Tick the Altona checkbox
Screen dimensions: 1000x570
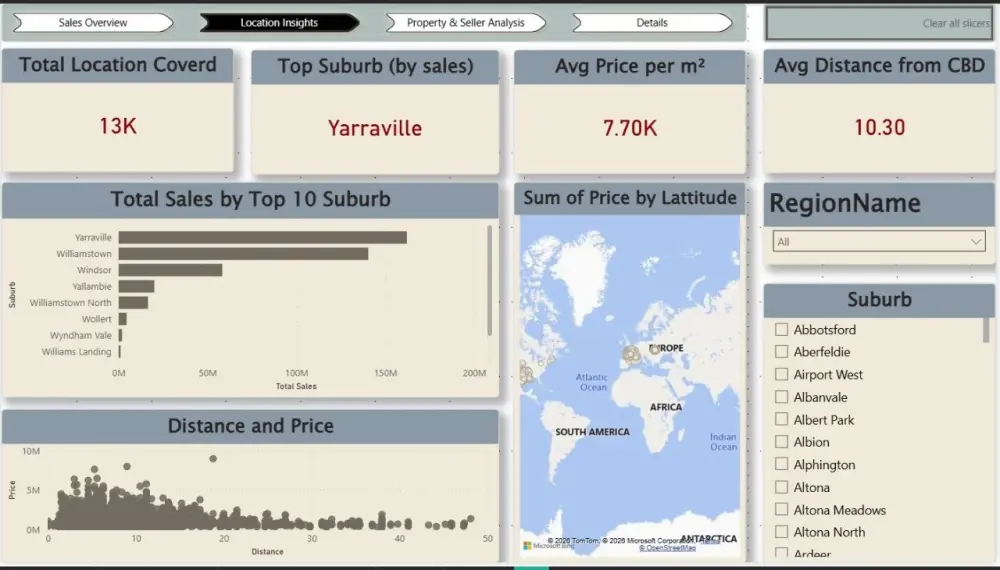(781, 487)
